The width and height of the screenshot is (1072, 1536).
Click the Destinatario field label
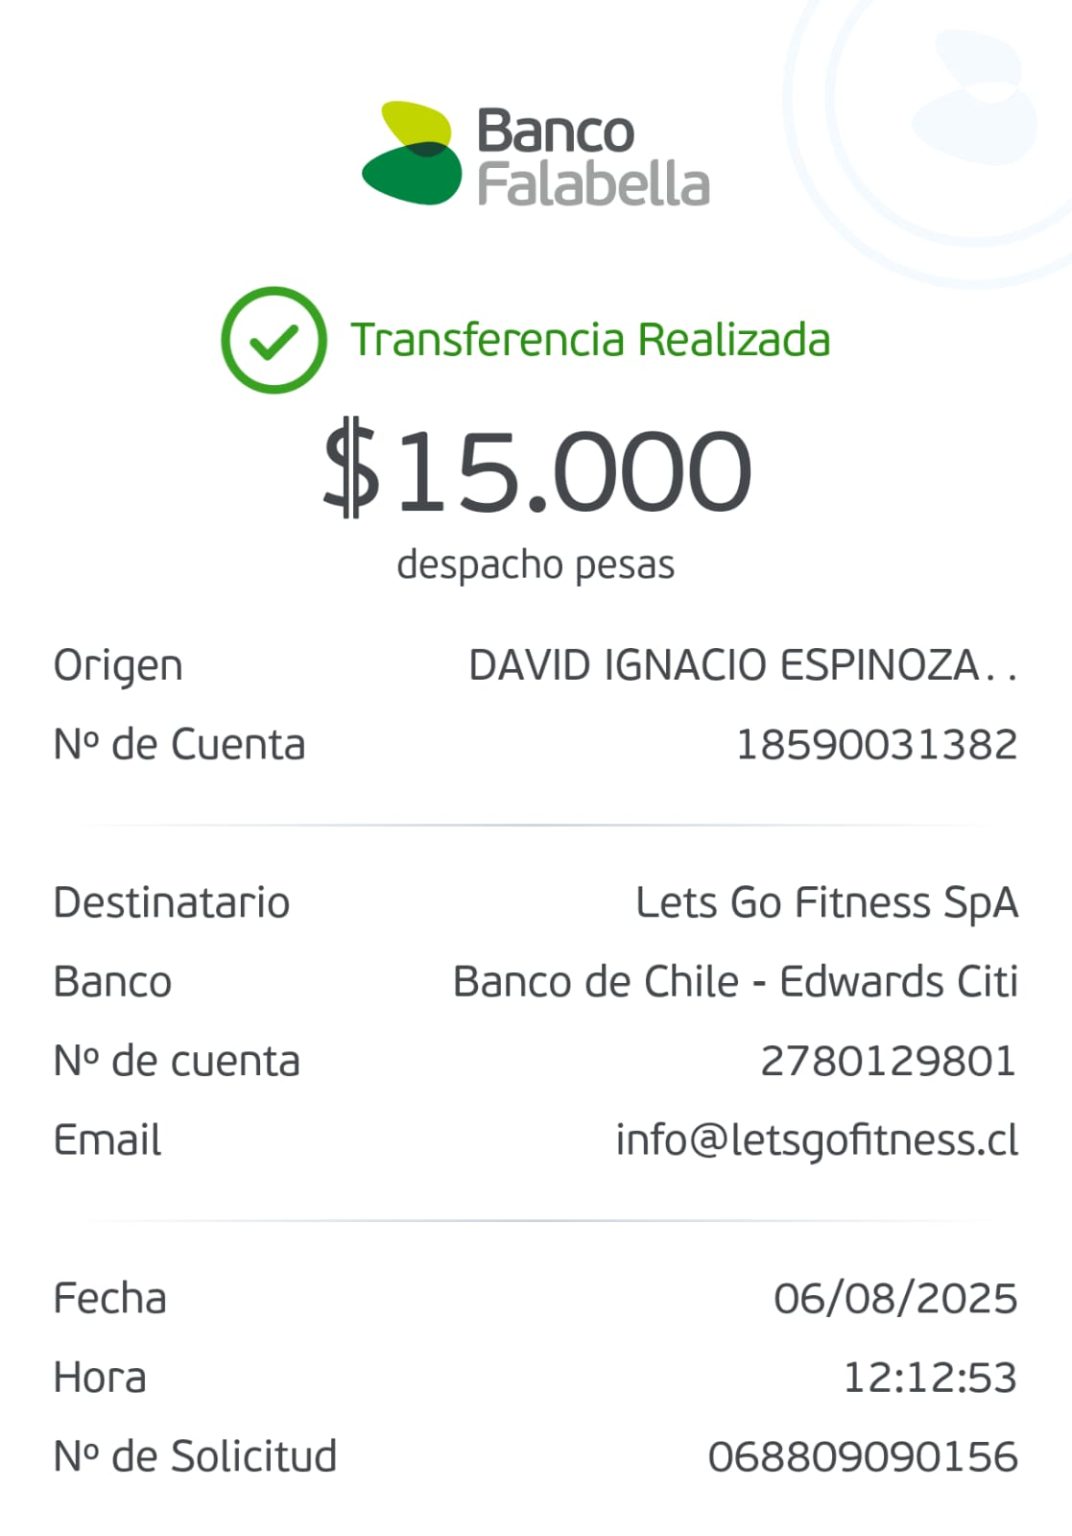[172, 903]
